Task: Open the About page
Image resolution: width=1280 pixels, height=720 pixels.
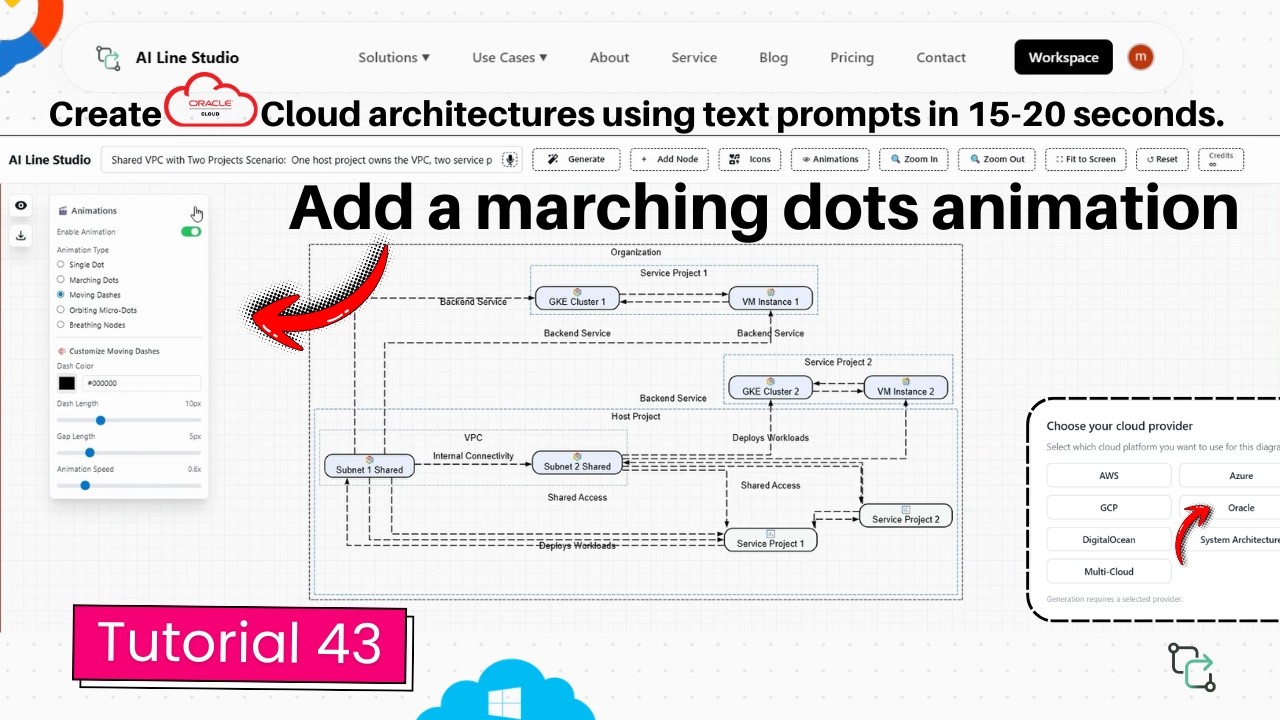Action: (x=609, y=58)
